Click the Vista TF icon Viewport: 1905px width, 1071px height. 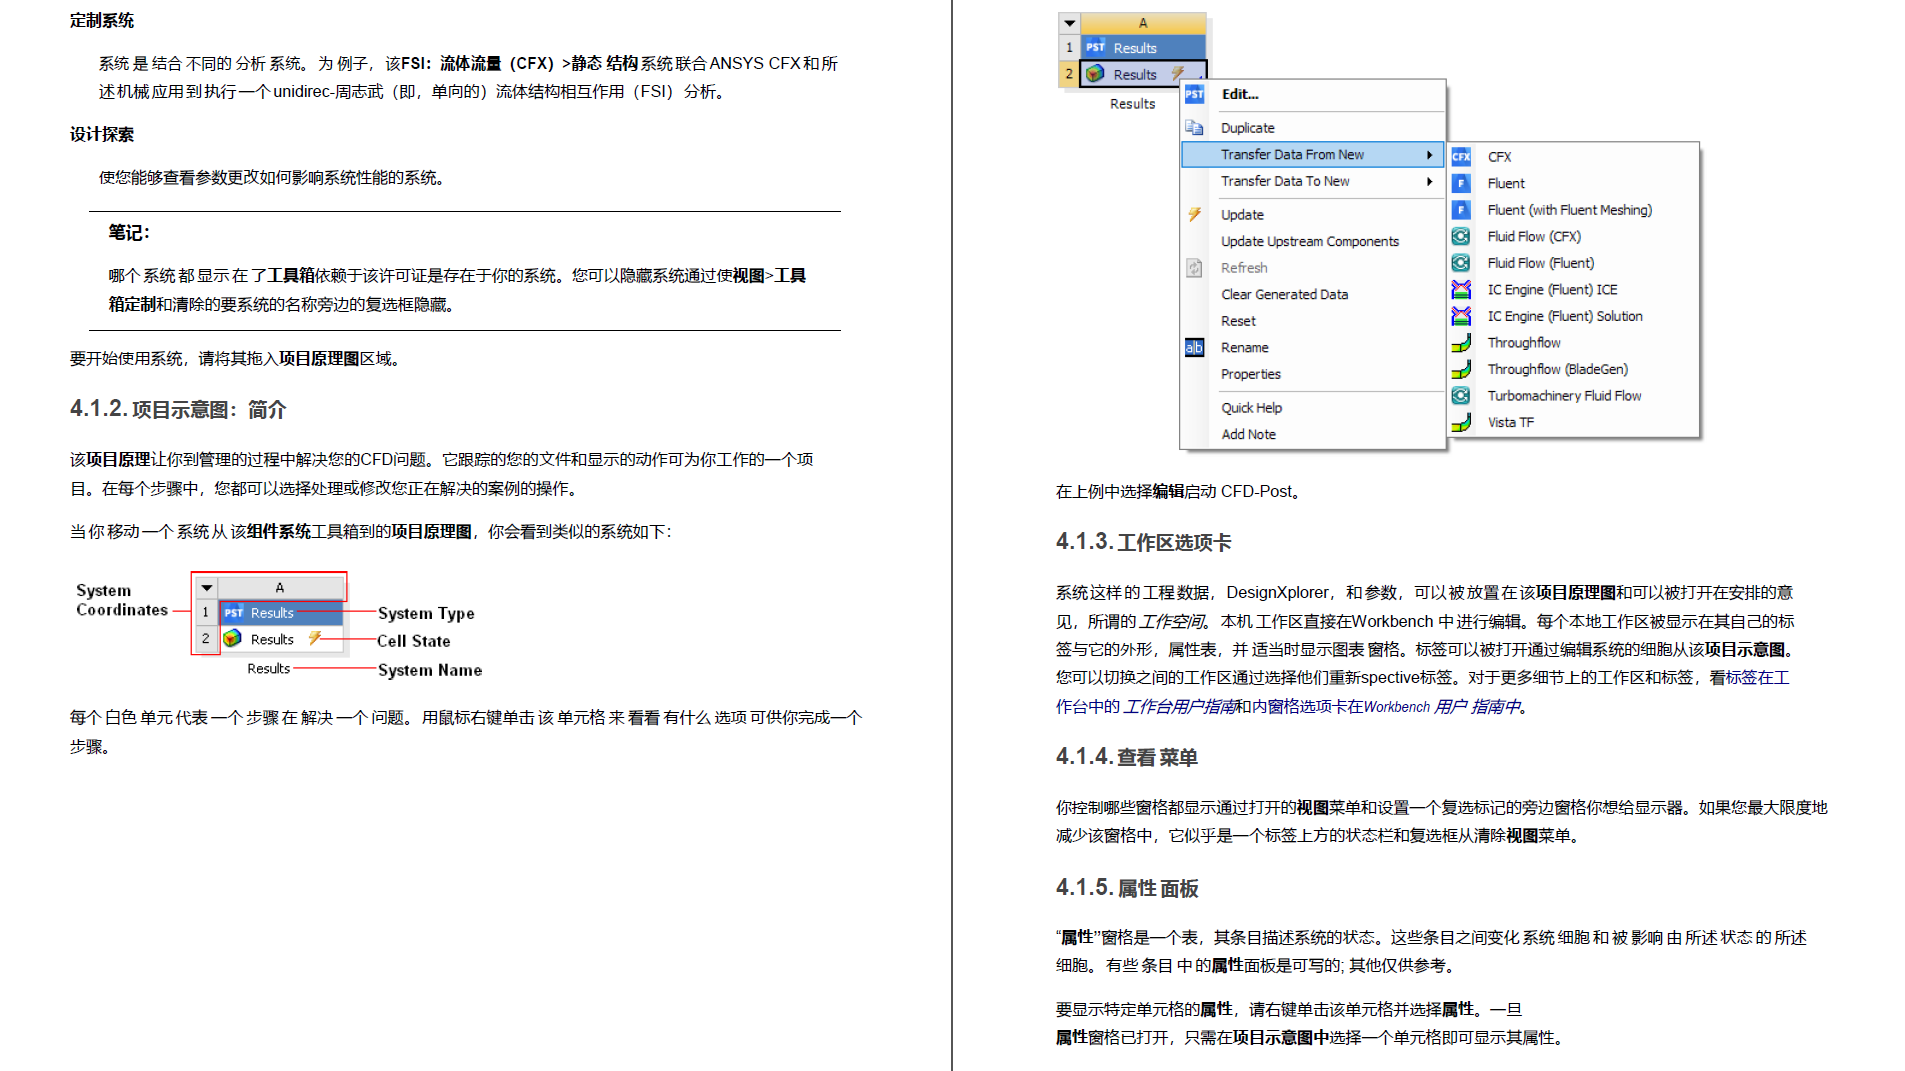pyautogui.click(x=1461, y=421)
